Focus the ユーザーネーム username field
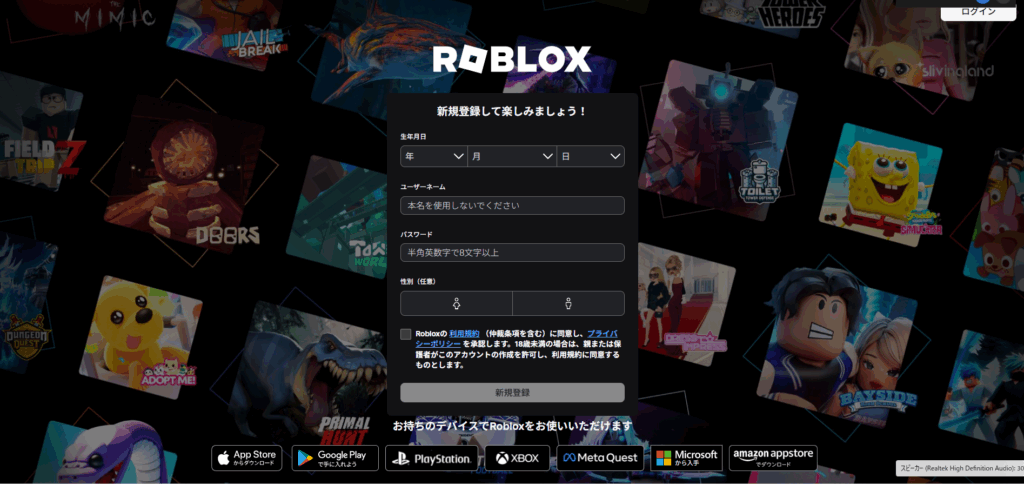Screen dimensions: 1024x484 512,205
